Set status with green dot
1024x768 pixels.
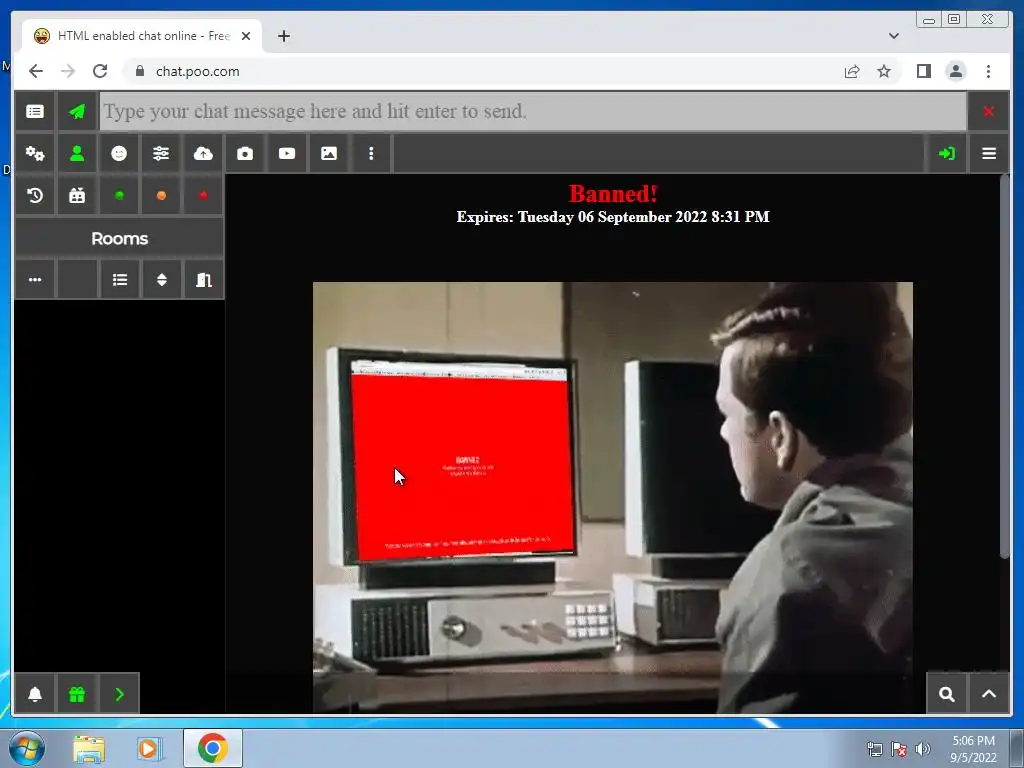[119, 195]
